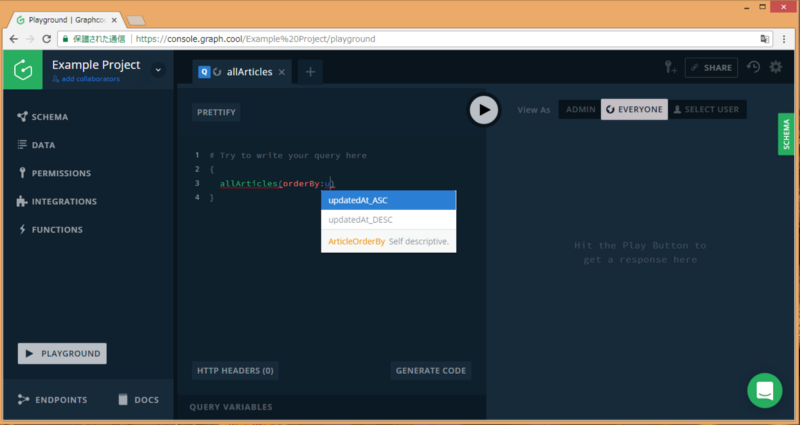Click the secure connection lock icon

click(x=65, y=39)
